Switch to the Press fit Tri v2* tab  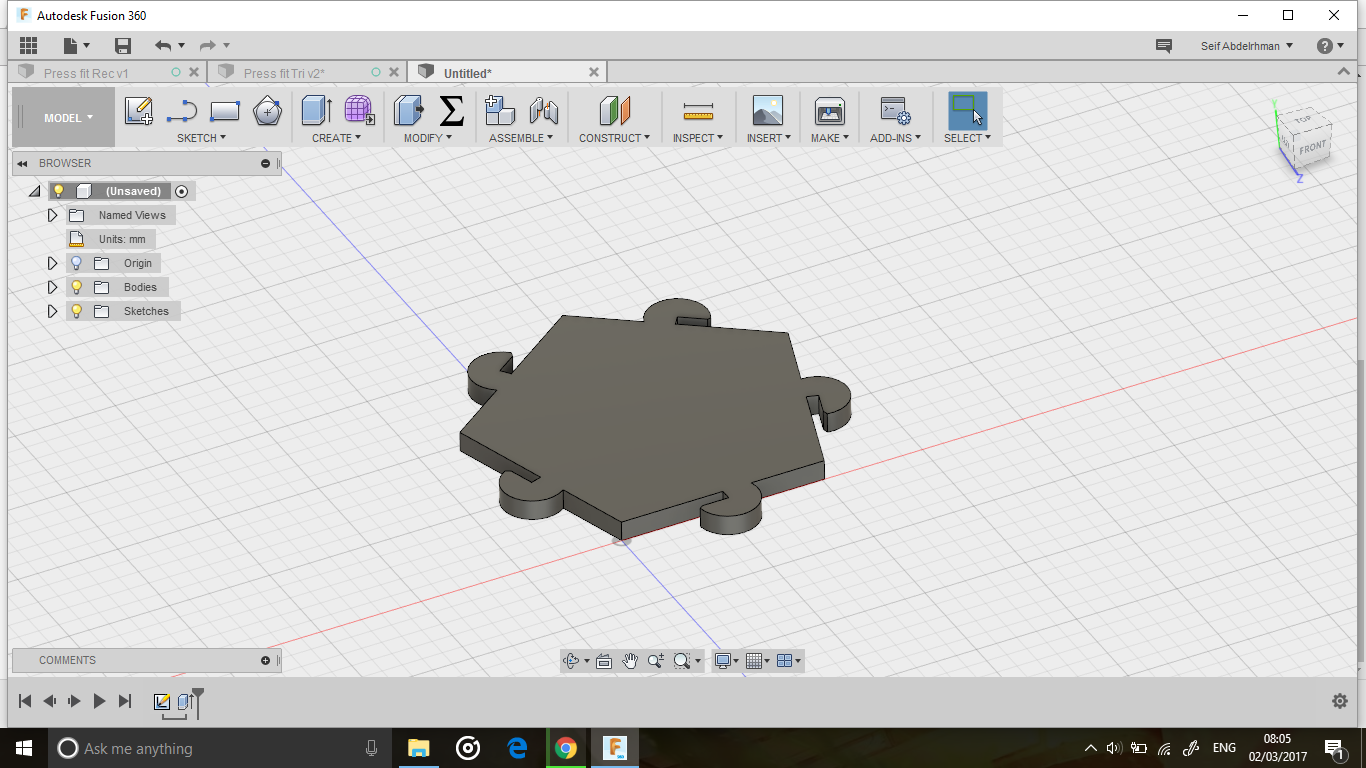[284, 73]
